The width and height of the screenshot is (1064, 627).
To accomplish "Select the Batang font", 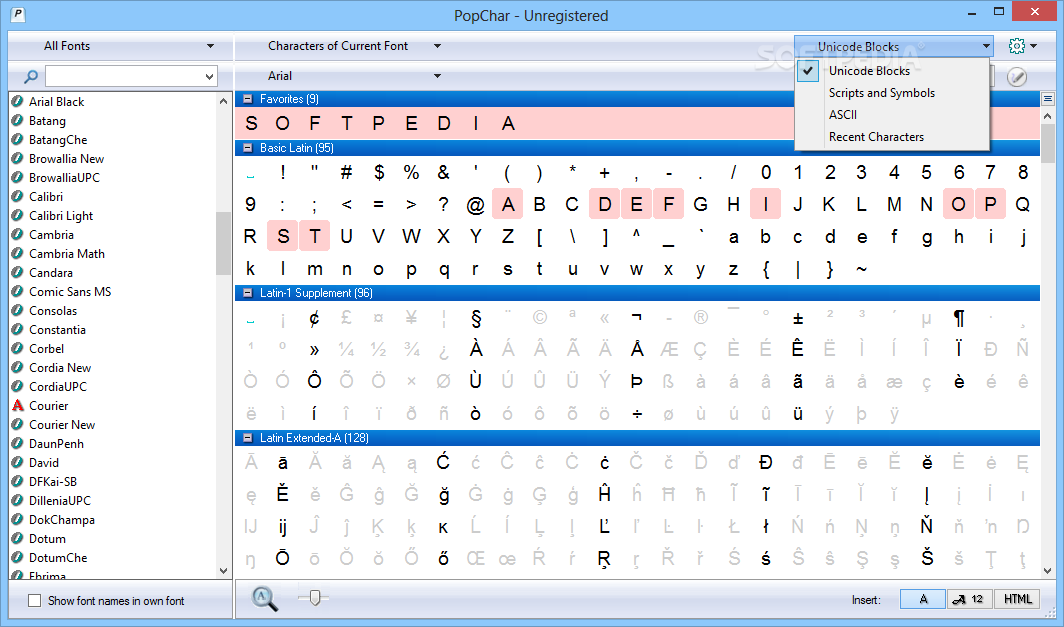I will point(47,121).
